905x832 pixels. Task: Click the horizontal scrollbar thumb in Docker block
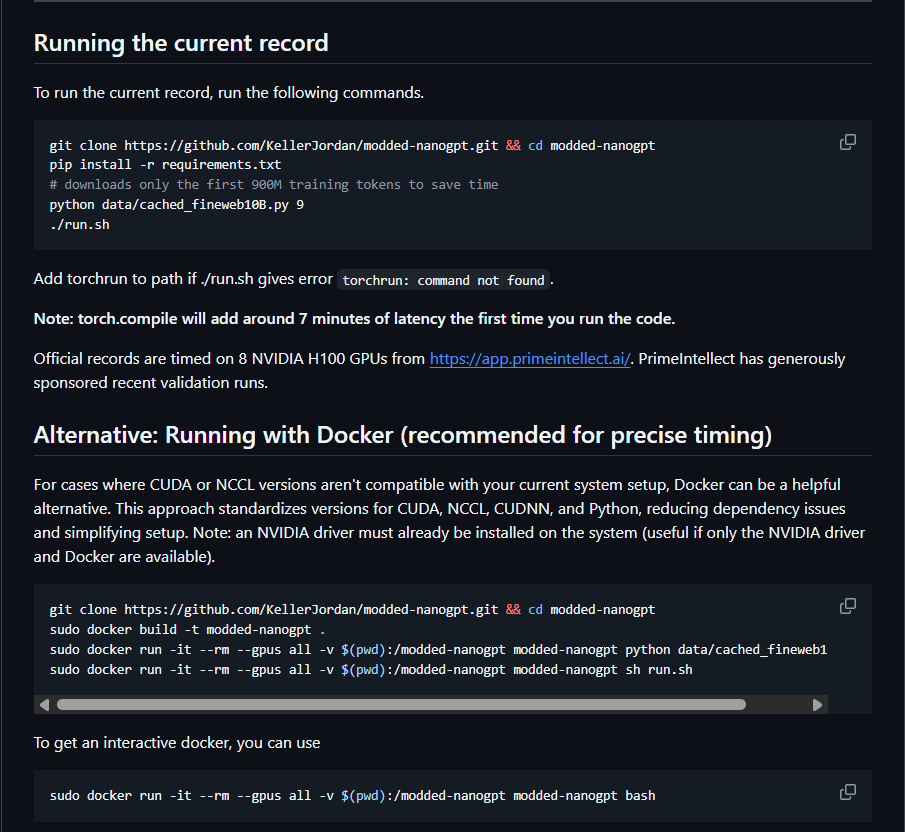click(401, 704)
